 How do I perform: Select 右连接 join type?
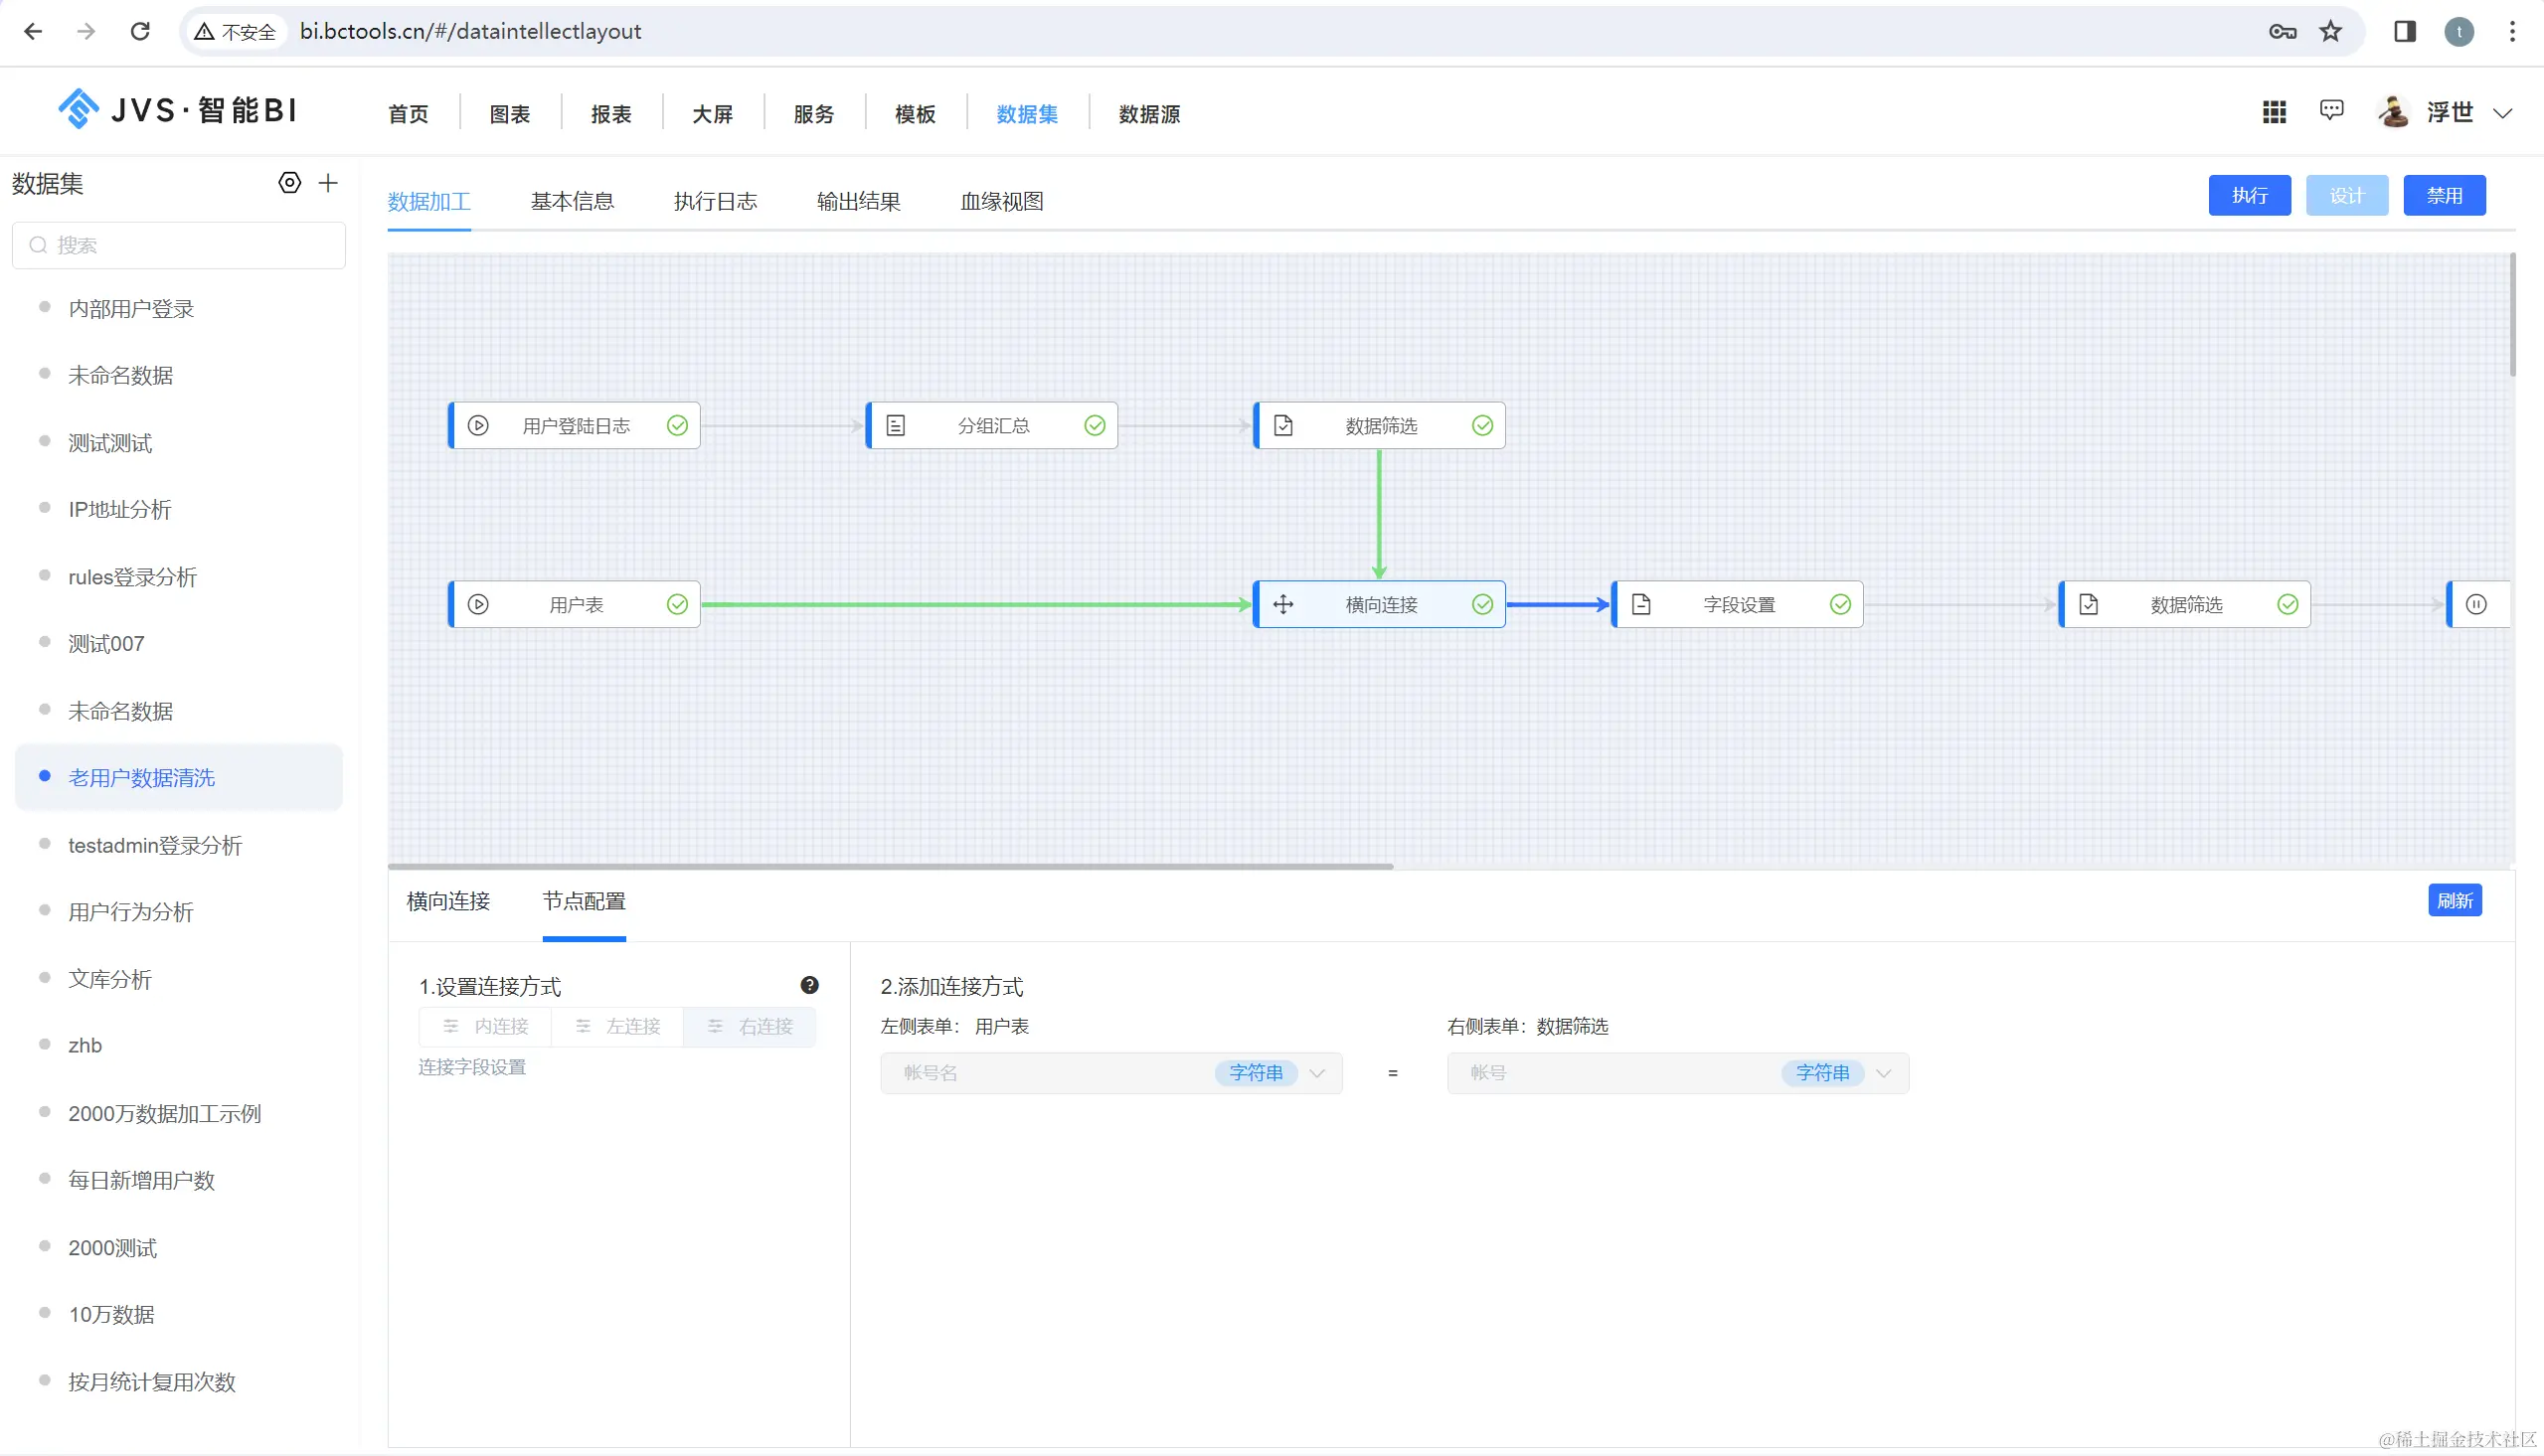click(750, 1026)
